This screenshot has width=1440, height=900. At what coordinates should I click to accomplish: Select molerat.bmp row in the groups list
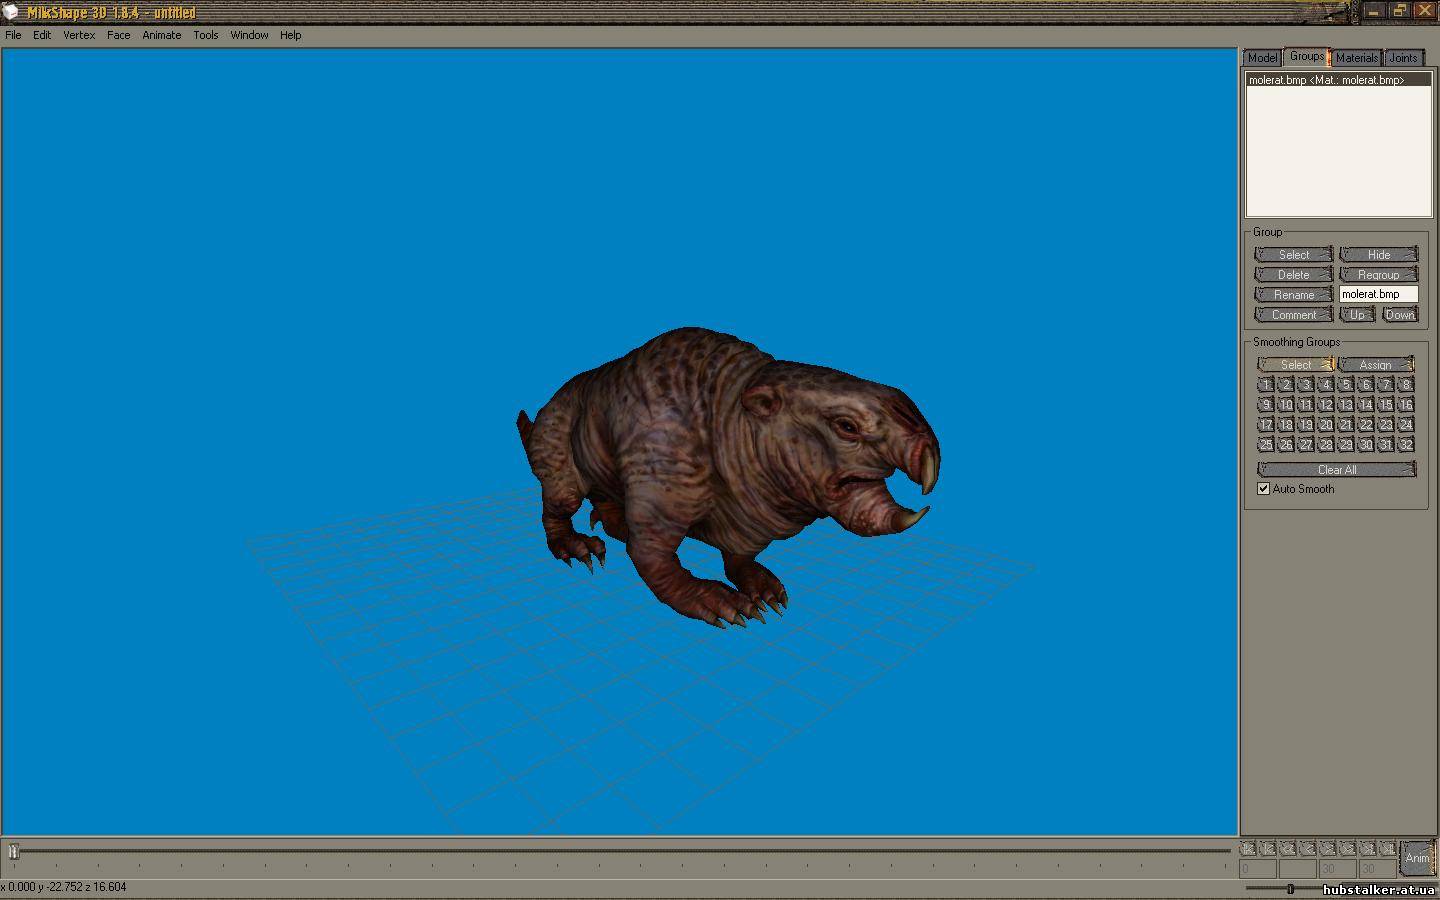[1338, 80]
